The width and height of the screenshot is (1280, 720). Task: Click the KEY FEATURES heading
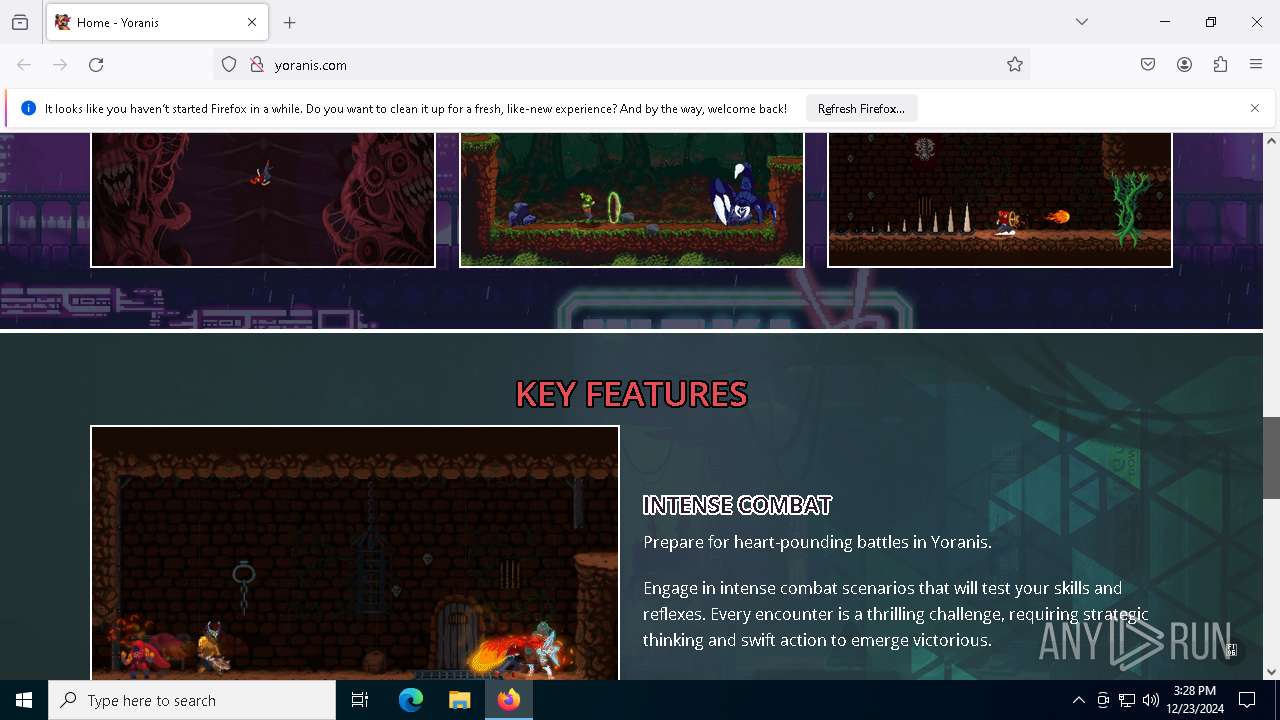631,394
